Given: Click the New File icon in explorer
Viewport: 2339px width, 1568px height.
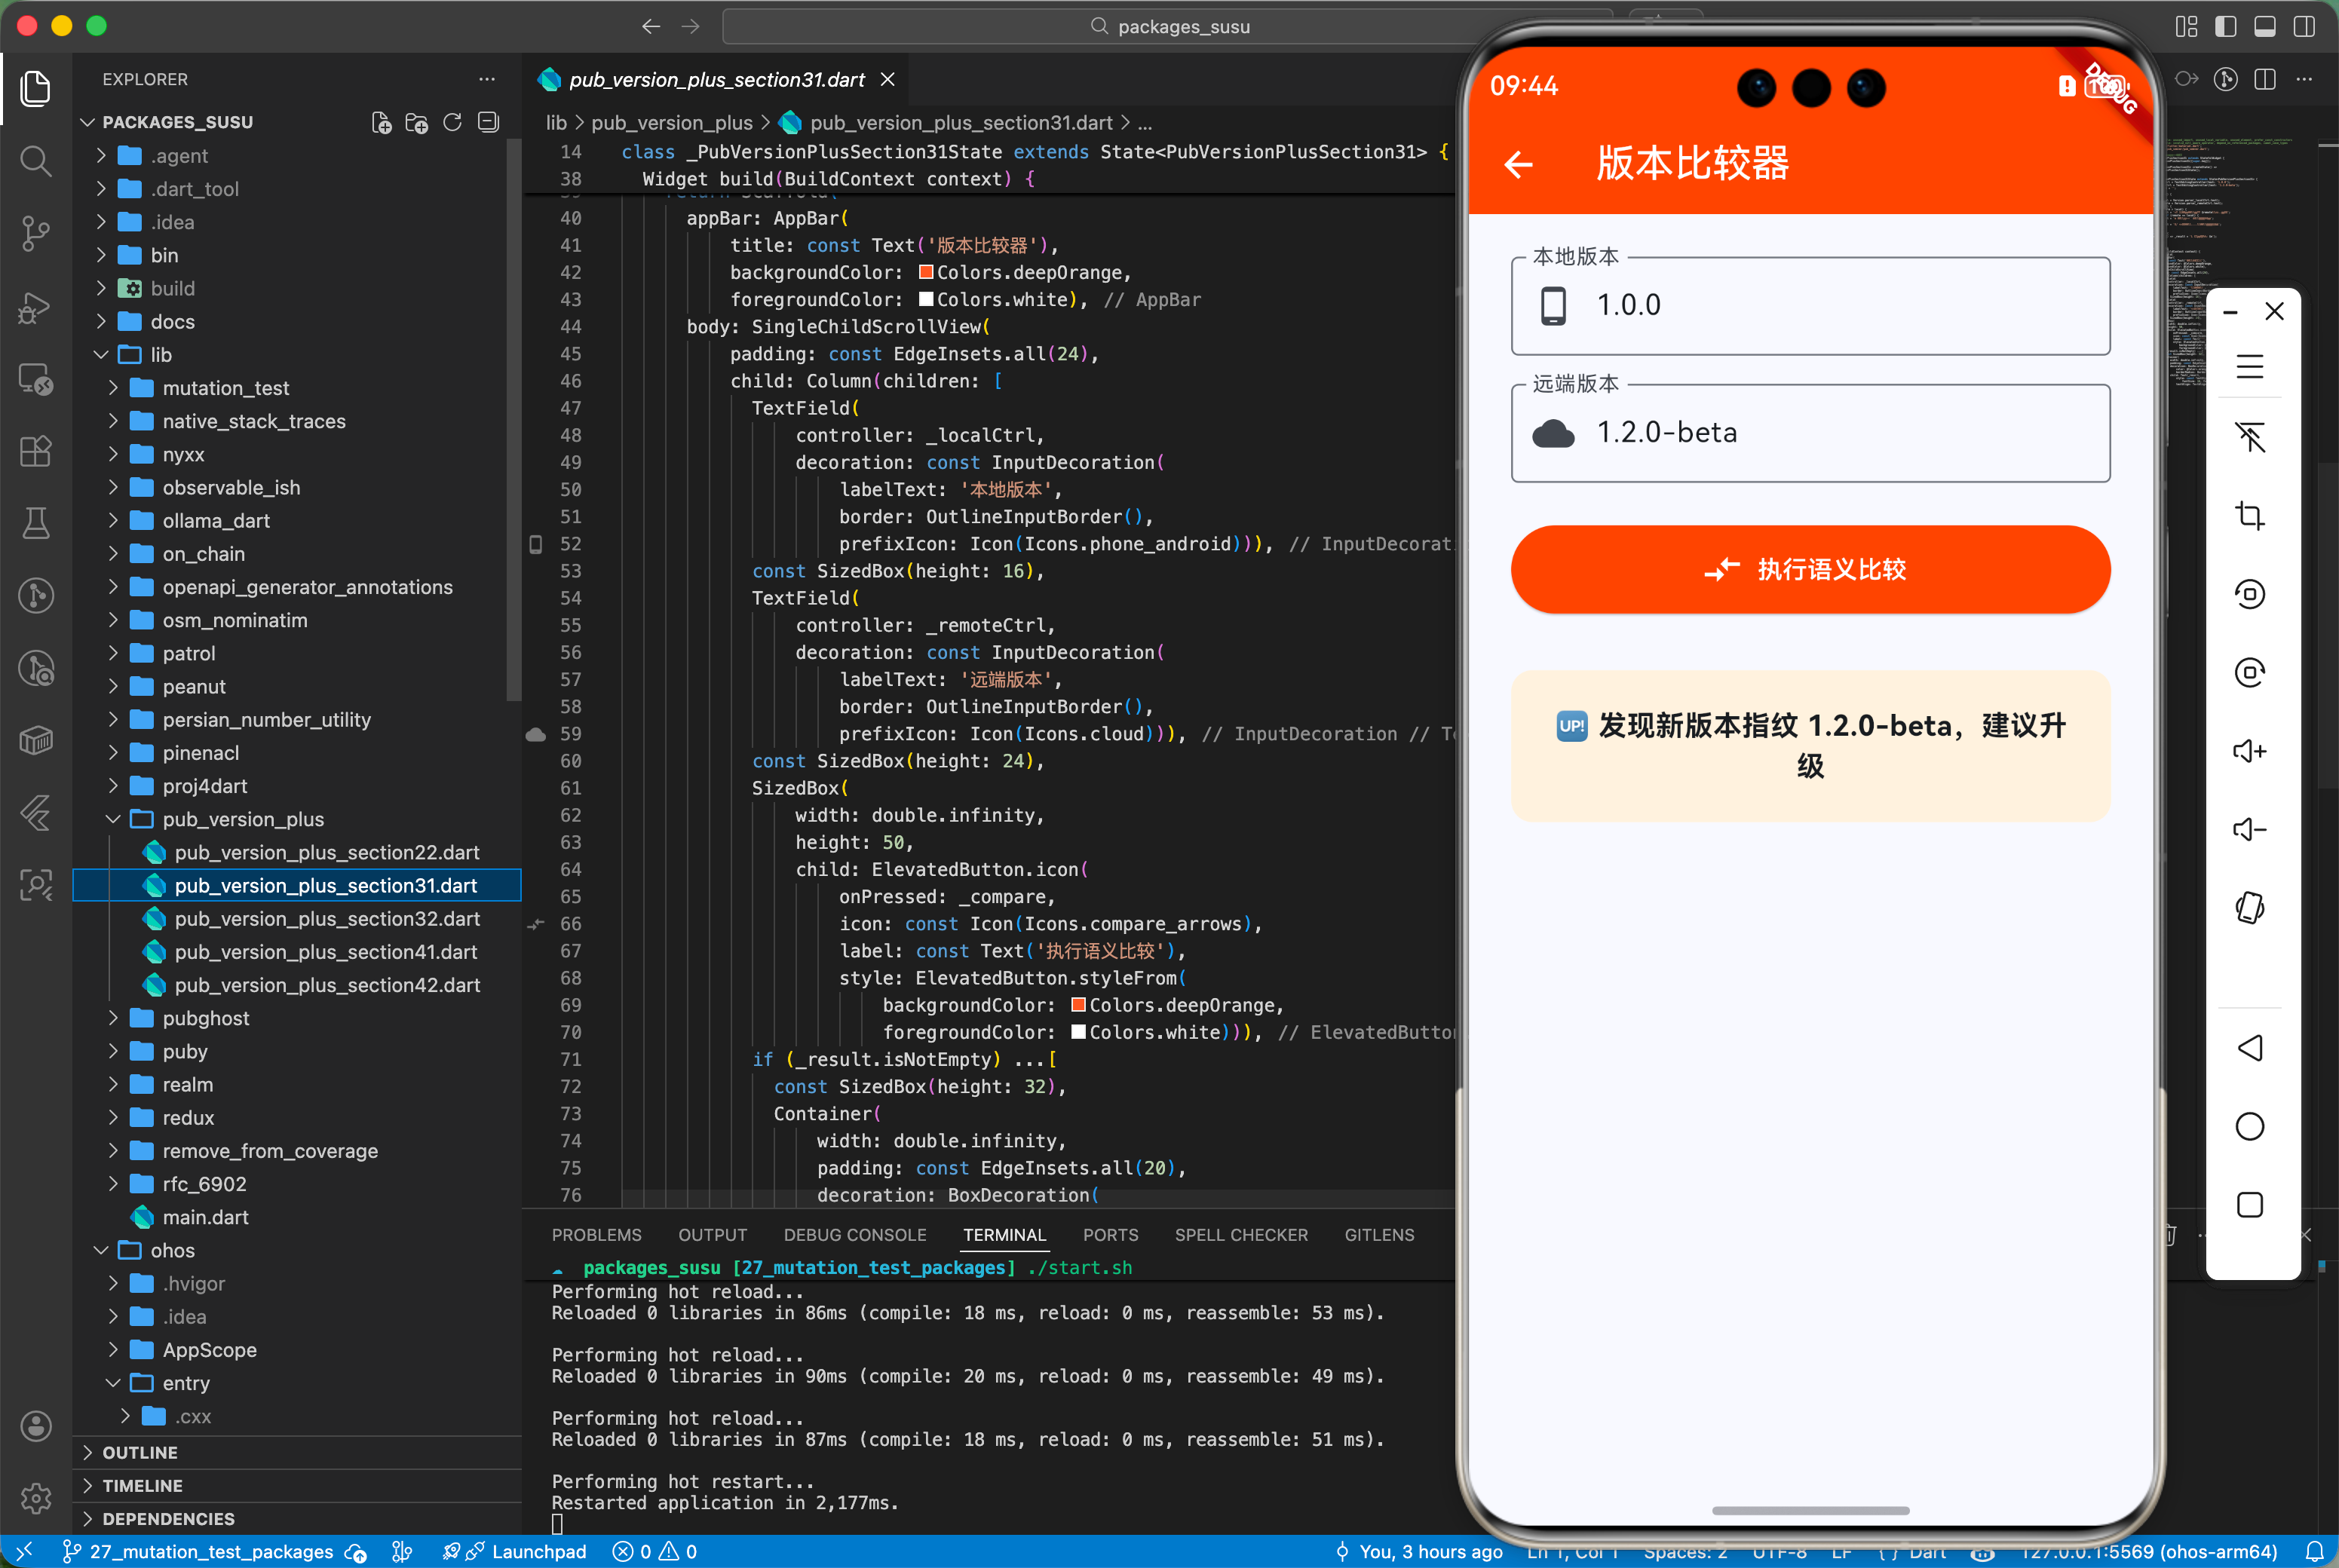Looking at the screenshot, I should (x=381, y=122).
